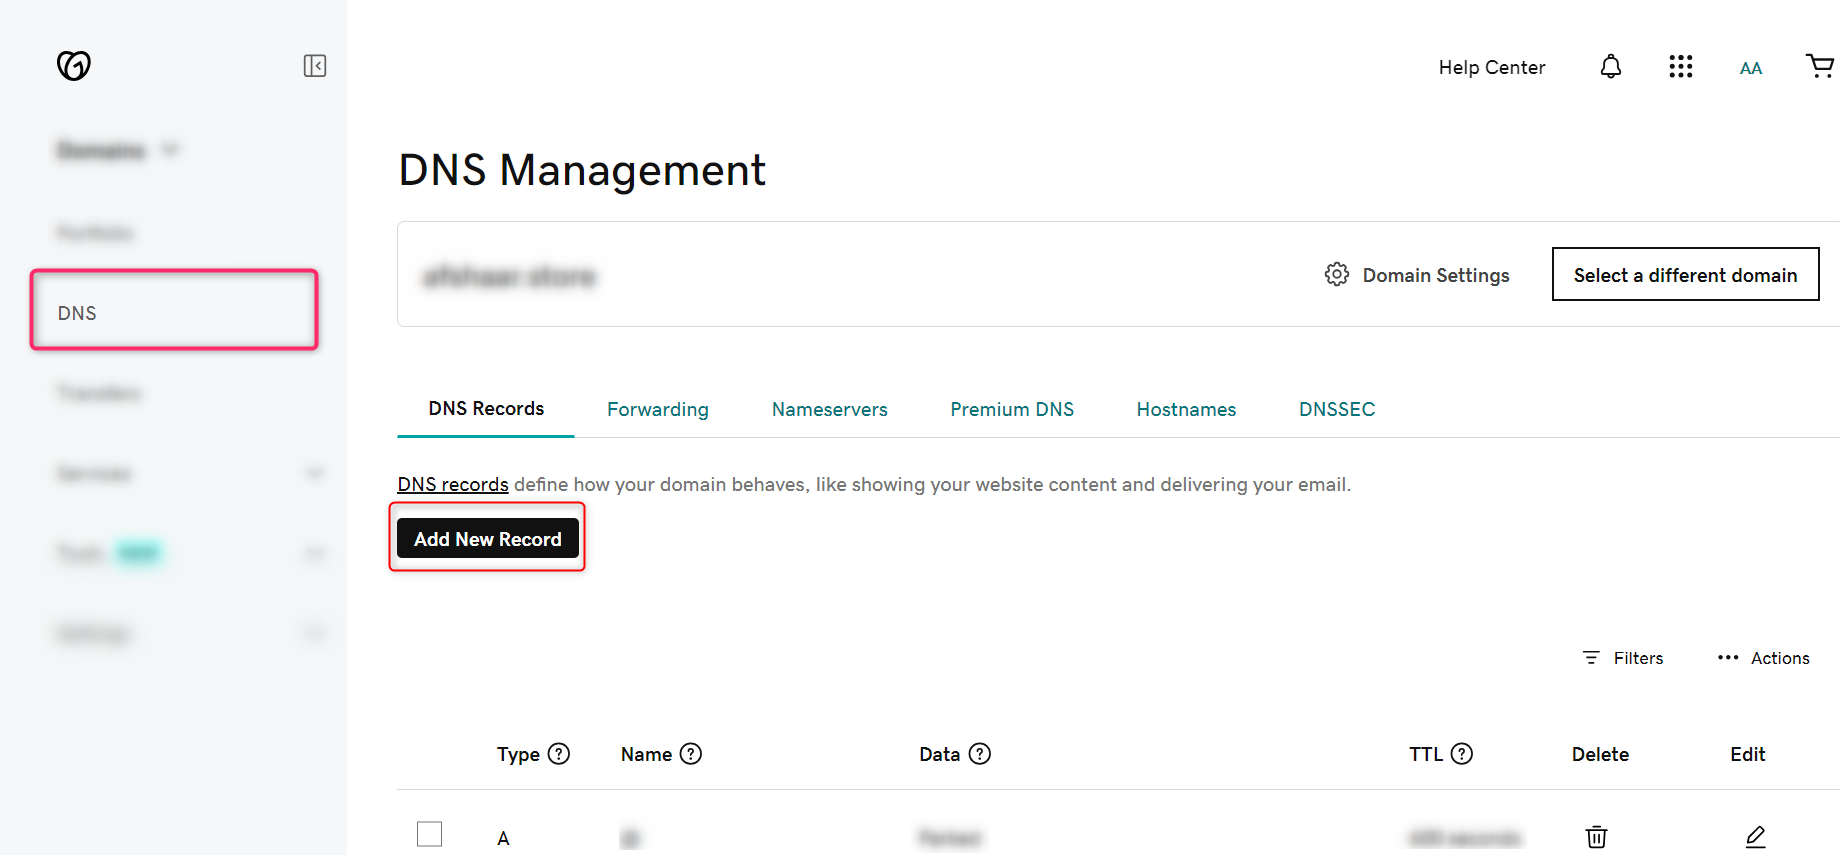Image resolution: width=1840 pixels, height=855 pixels.
Task: Open the Filters panel
Action: 1623,658
